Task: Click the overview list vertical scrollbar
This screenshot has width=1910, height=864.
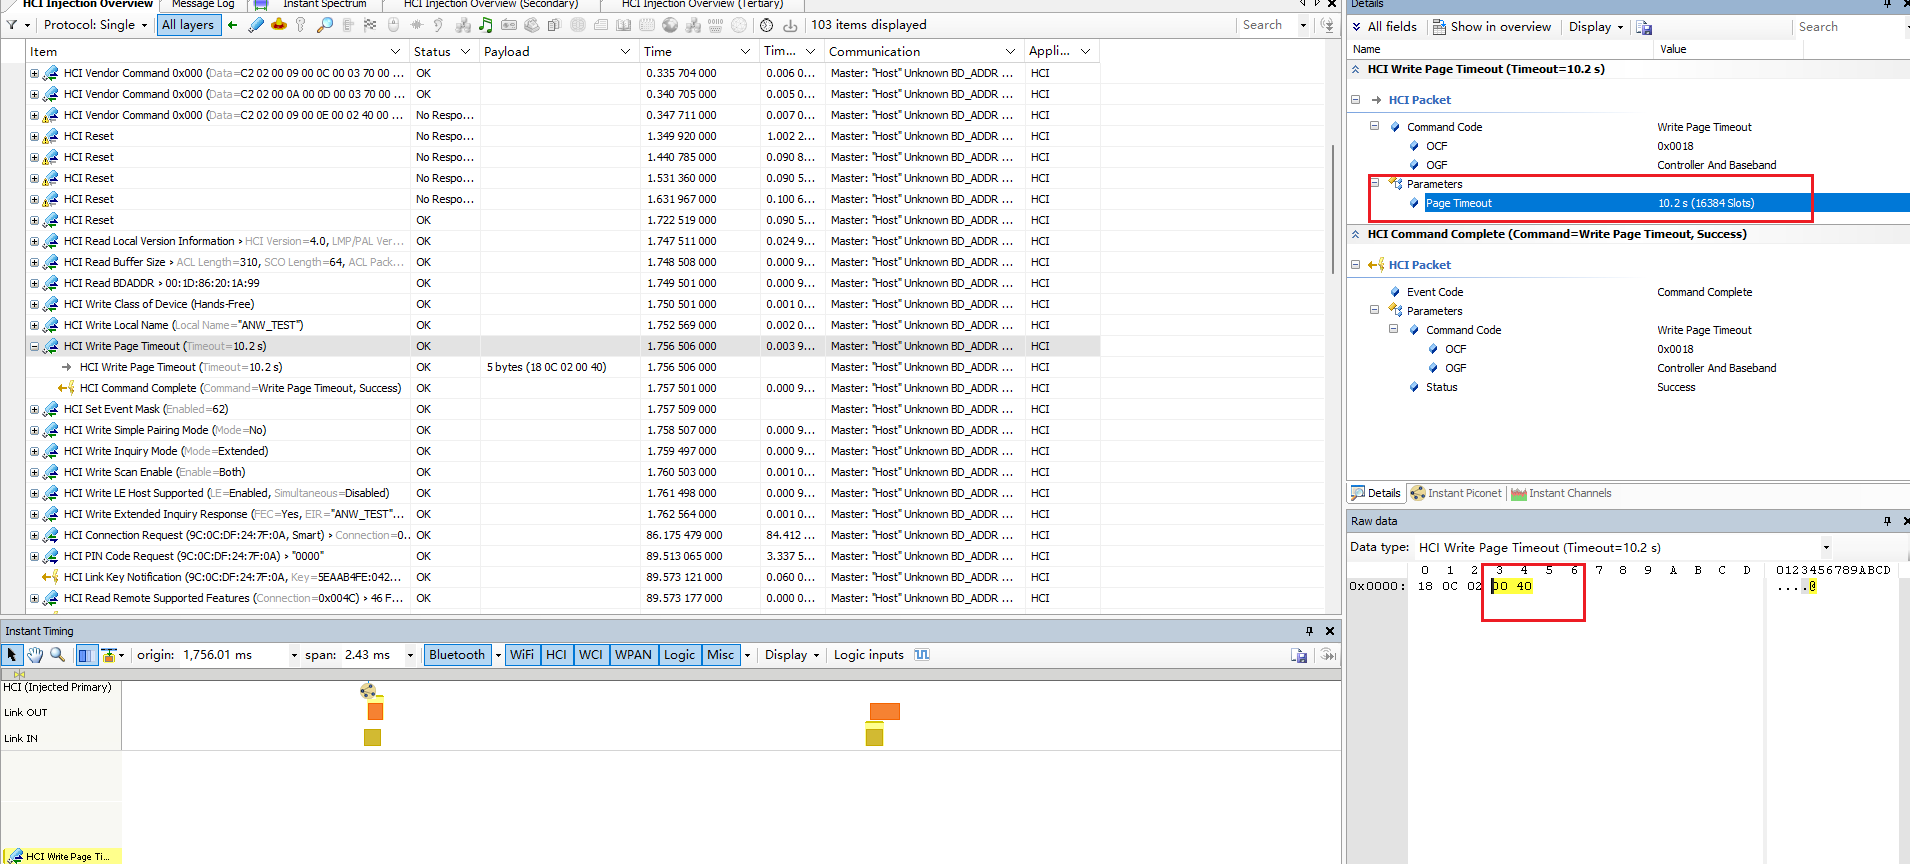Action: 1333,210
